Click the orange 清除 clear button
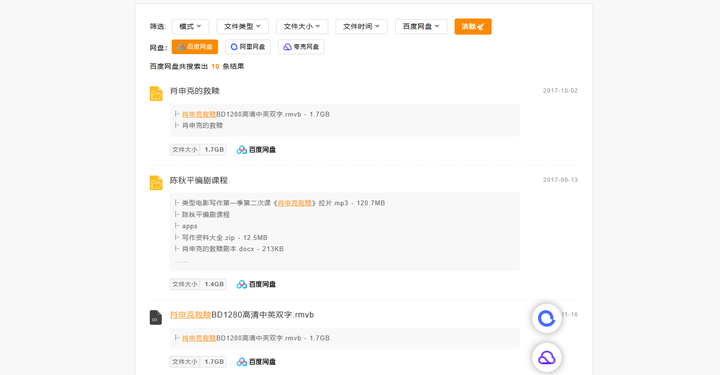Screen dimensions: 720x375 click(x=473, y=27)
